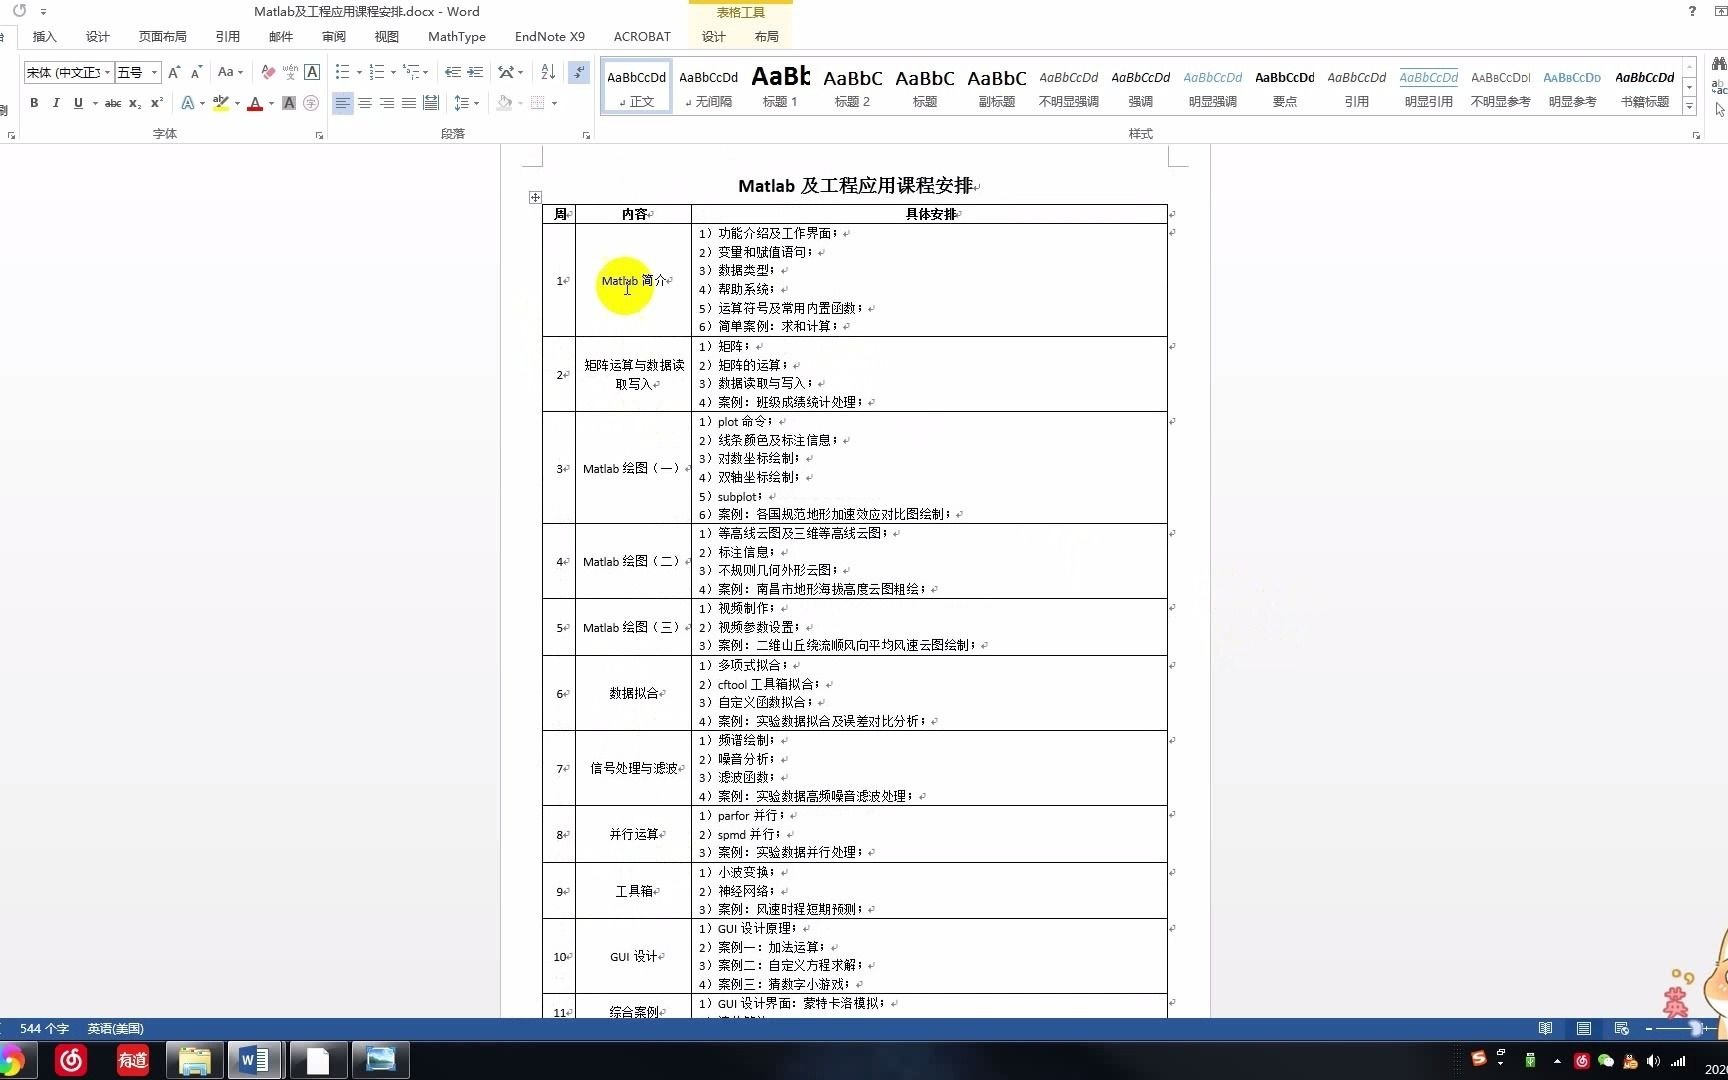Expand the bullets list dropdown arrow
Image resolution: width=1728 pixels, height=1080 pixels.
point(359,73)
